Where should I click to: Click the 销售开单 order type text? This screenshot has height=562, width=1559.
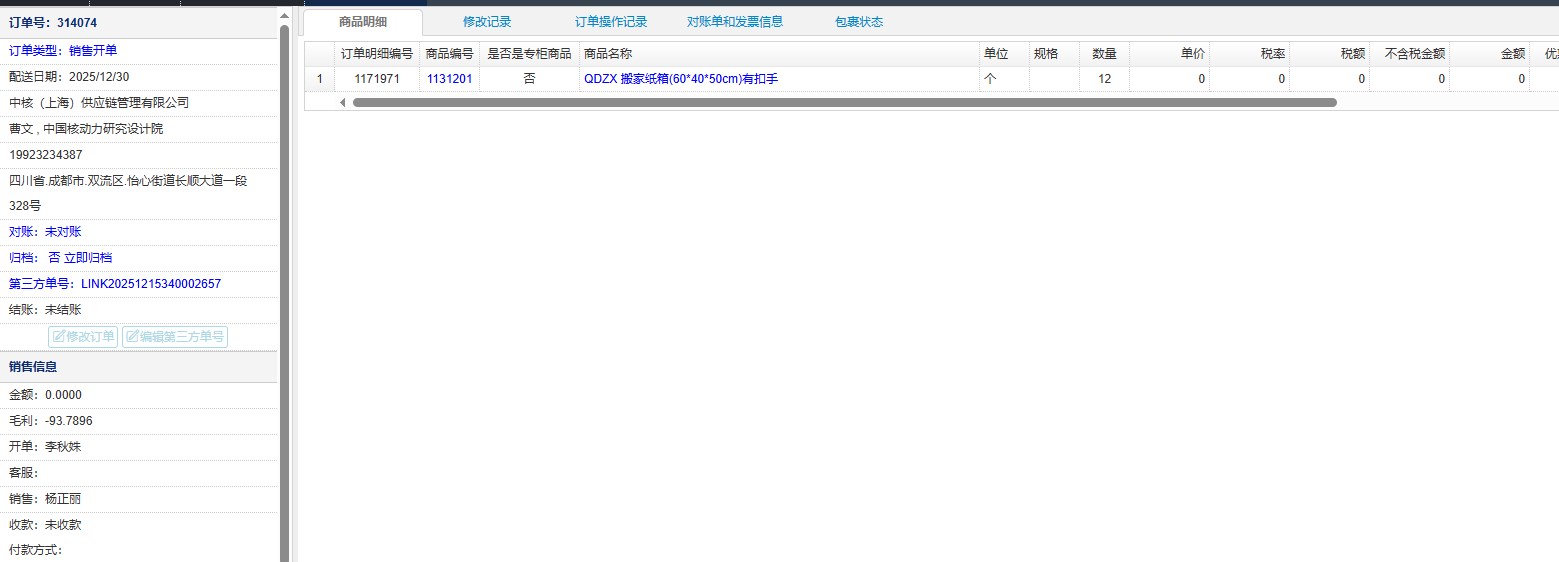(93, 51)
